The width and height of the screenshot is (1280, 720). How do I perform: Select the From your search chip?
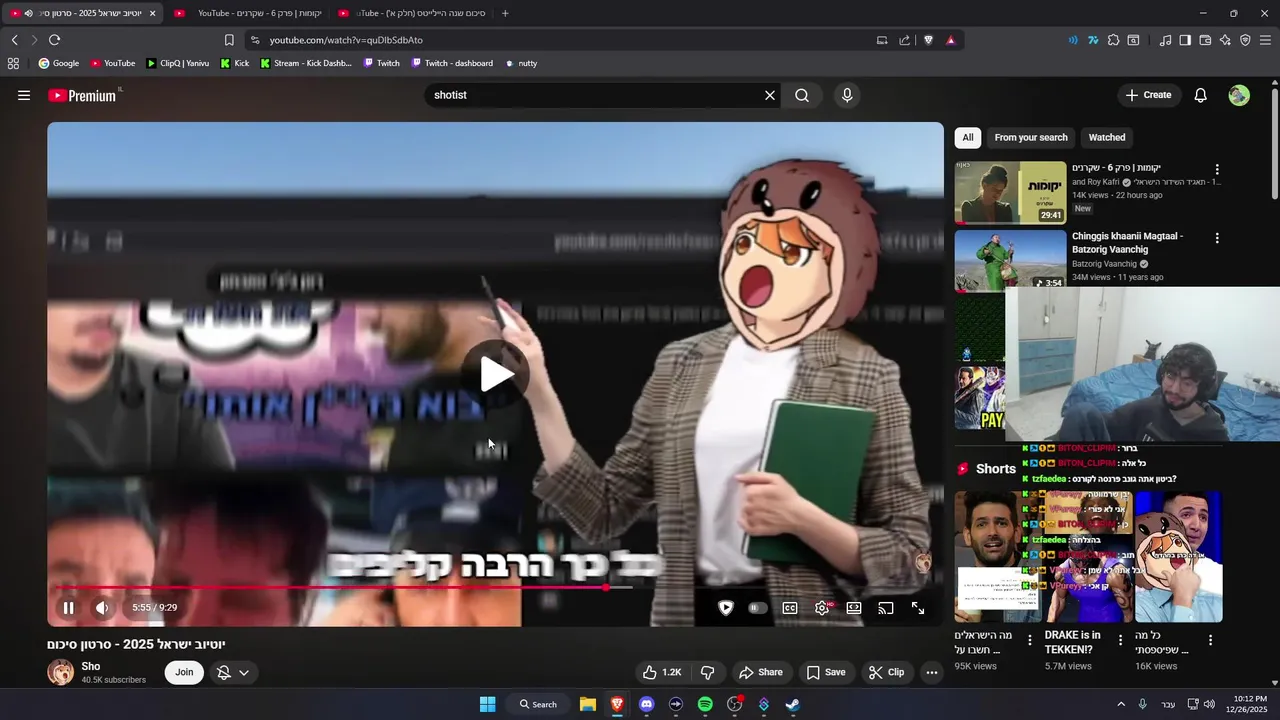[1031, 137]
